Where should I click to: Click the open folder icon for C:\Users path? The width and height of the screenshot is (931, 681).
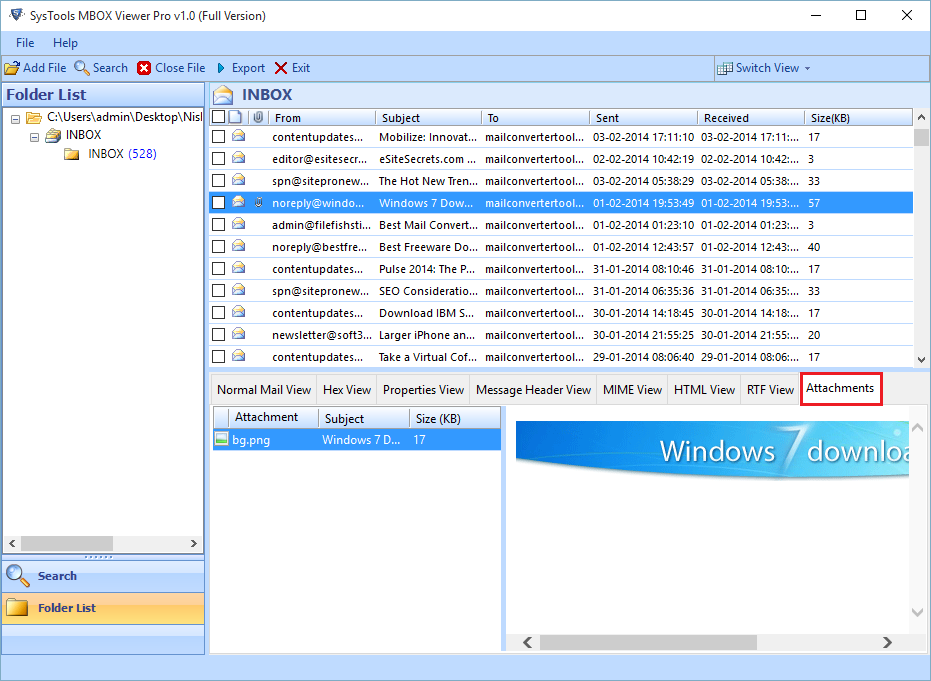[34, 118]
